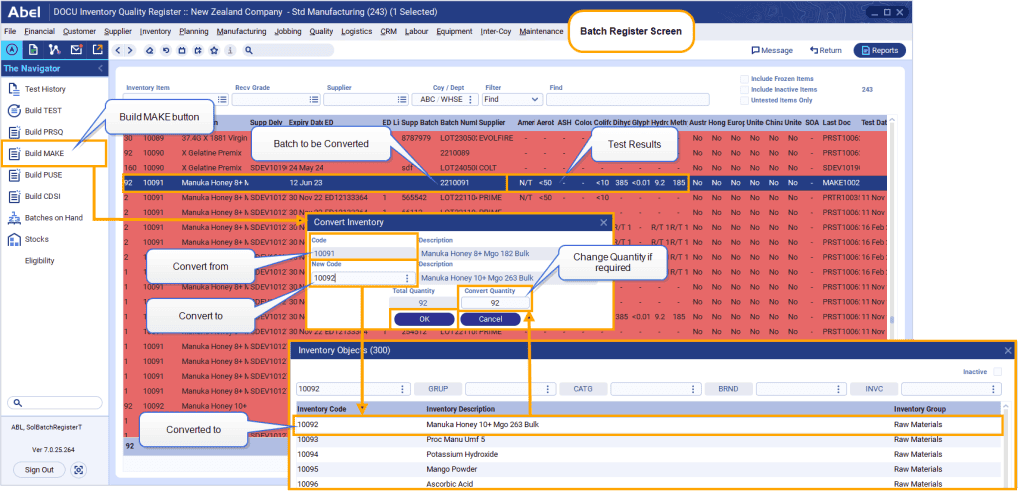The height and width of the screenshot is (495, 1024).
Task: Click the favorites star toolbar icon
Action: pos(214,50)
